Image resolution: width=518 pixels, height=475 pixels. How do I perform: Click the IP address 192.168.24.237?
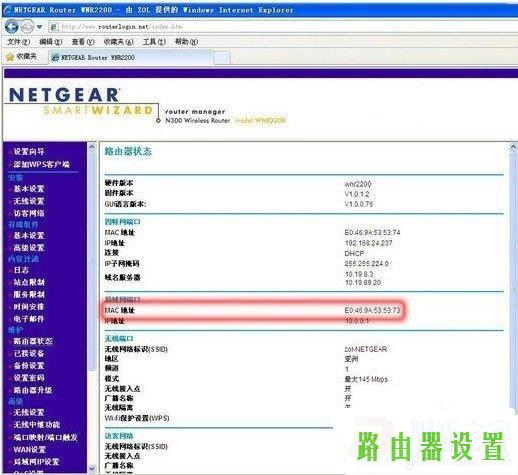[x=368, y=243]
